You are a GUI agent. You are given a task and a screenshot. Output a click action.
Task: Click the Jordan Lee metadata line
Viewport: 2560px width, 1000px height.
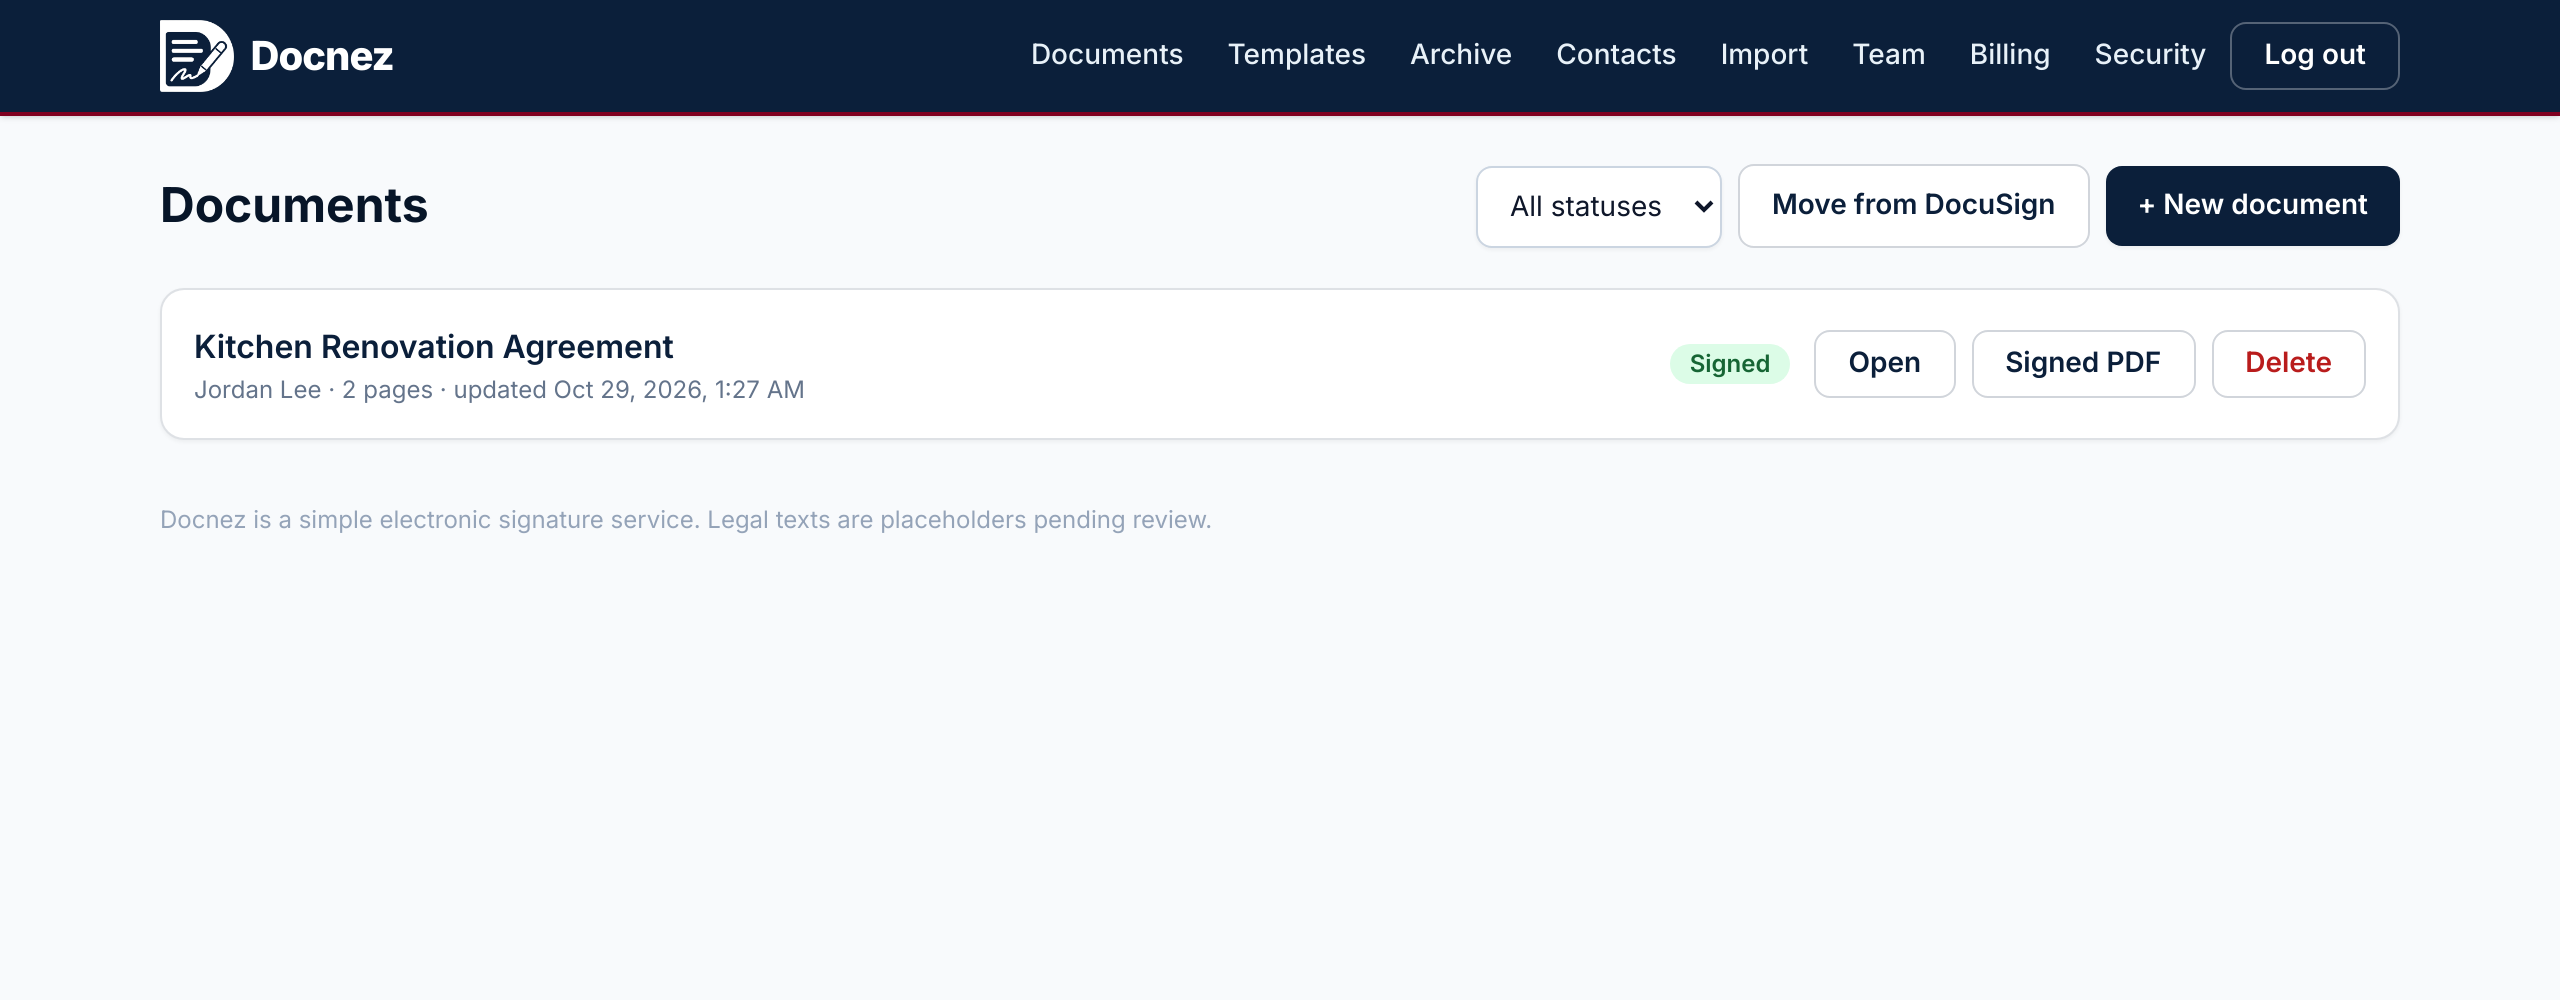tap(499, 390)
